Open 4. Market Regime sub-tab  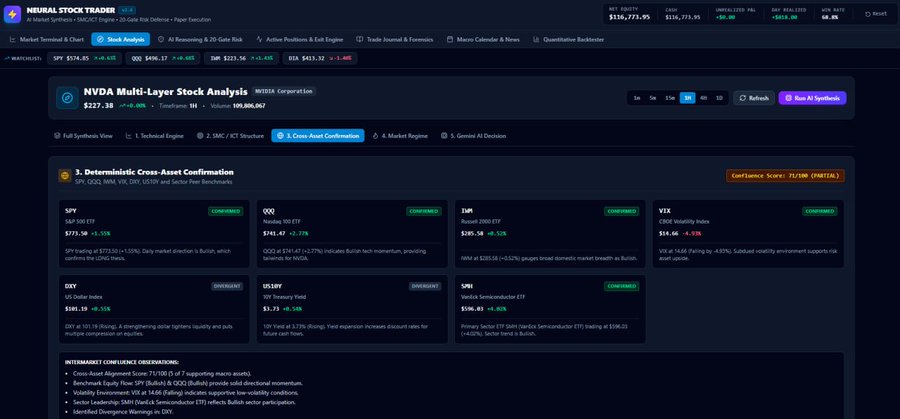click(400, 136)
